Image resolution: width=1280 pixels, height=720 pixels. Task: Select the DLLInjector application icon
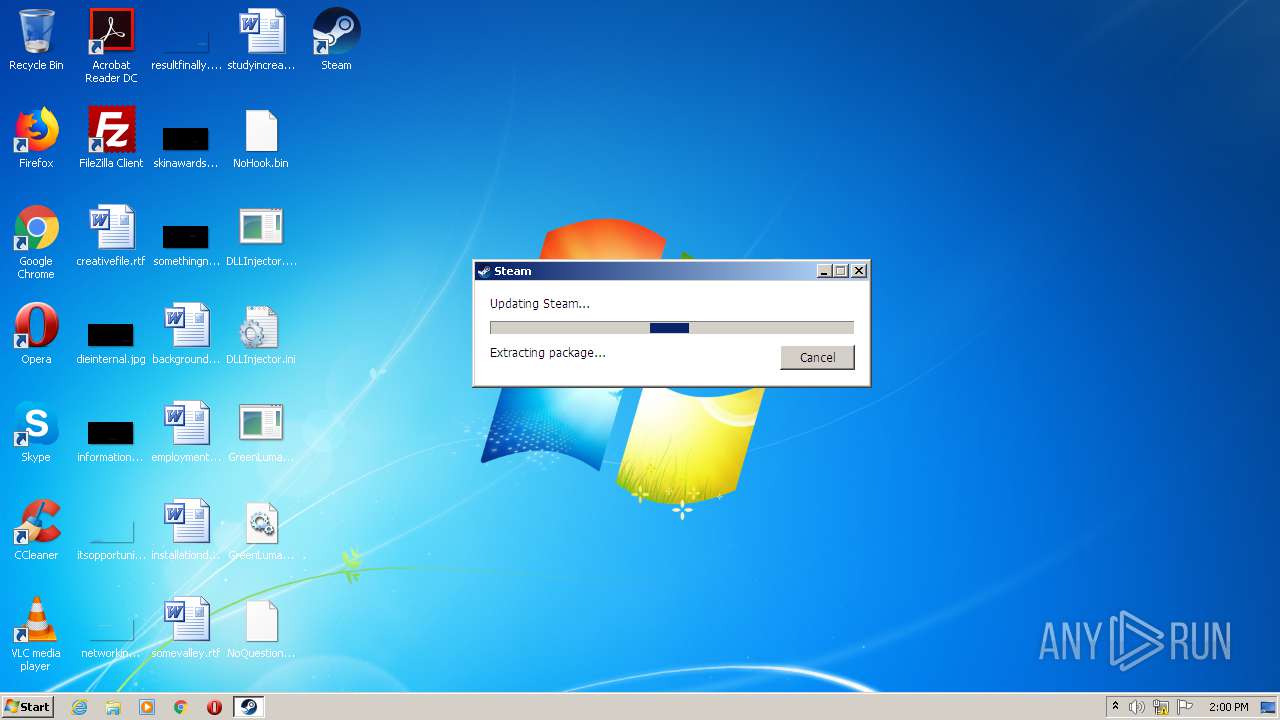coord(261,236)
